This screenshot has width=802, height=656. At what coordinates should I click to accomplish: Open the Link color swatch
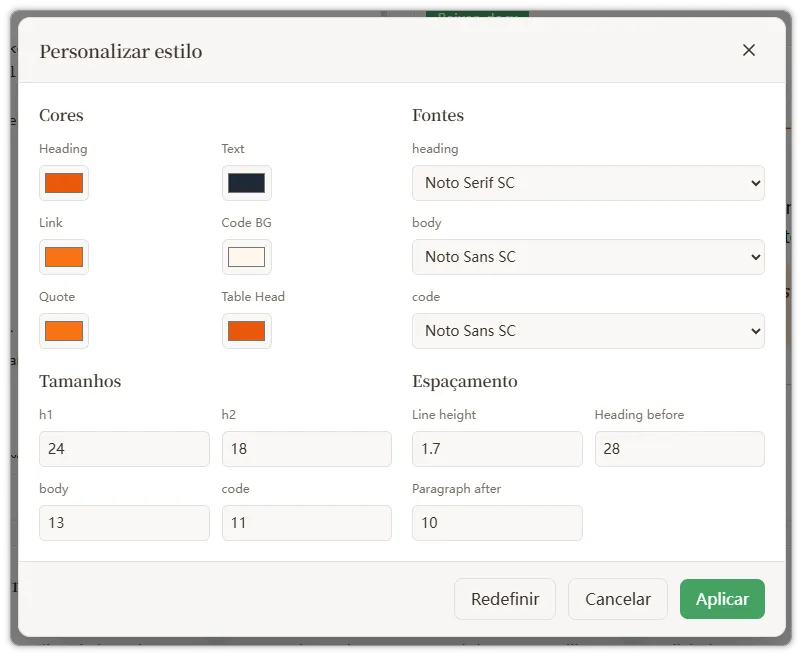click(x=64, y=257)
